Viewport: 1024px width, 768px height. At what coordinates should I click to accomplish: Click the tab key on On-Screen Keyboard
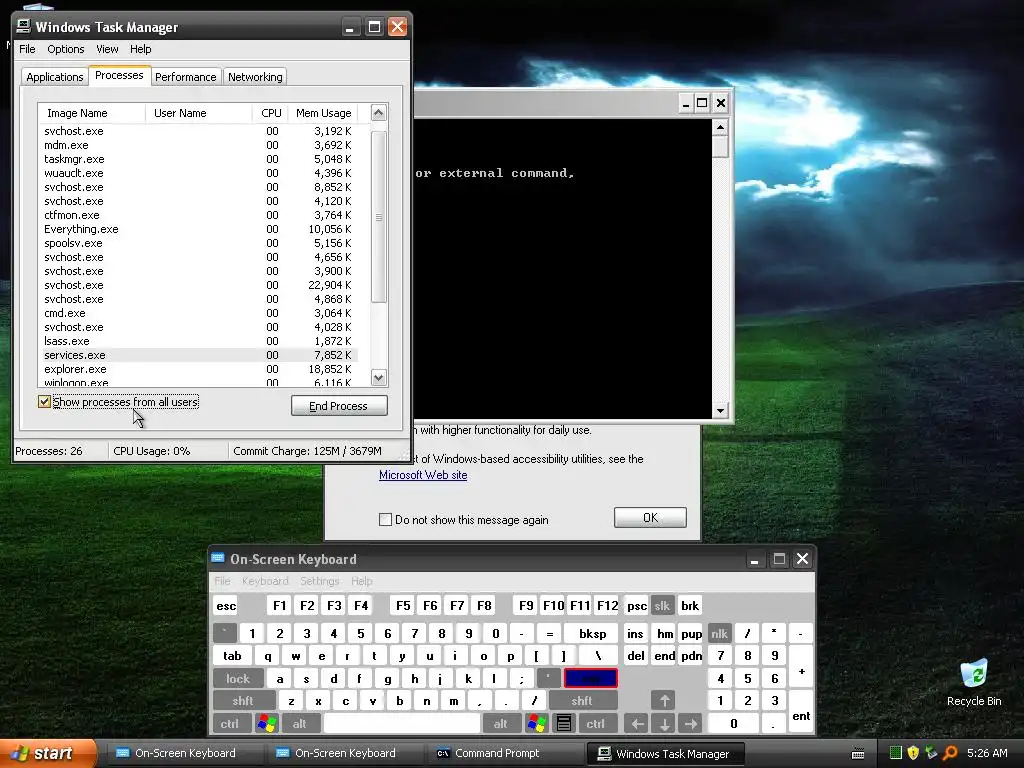pyautogui.click(x=232, y=656)
